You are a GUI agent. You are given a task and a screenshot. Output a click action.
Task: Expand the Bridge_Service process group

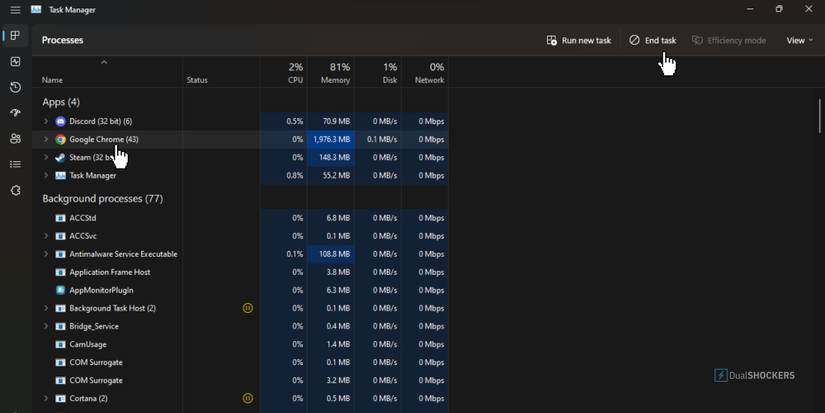[46, 326]
